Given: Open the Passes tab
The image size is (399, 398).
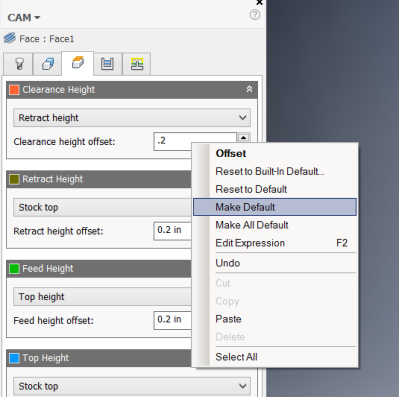Looking at the screenshot, I should [x=107, y=64].
